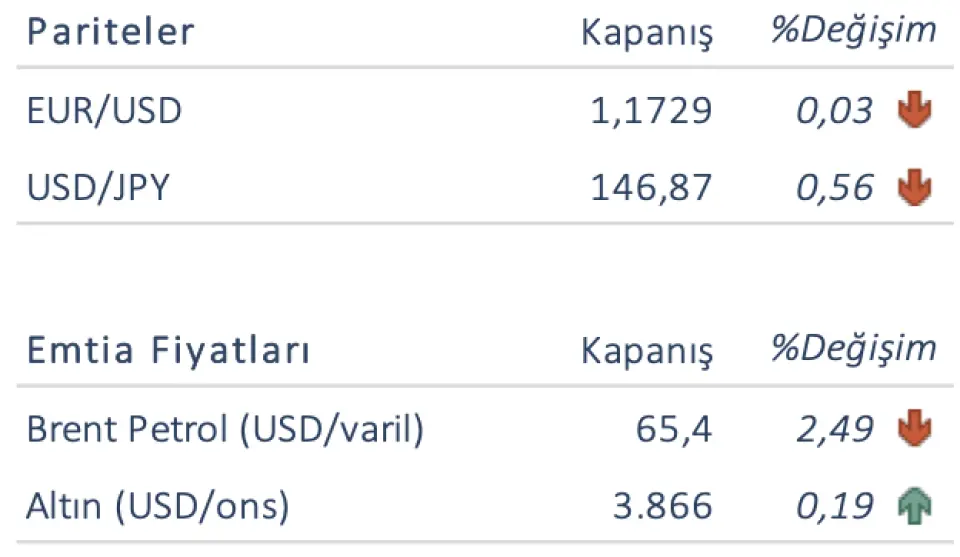960x557 pixels.
Task: Click the USD/JPY change value 0,56
Action: [x=835, y=188]
